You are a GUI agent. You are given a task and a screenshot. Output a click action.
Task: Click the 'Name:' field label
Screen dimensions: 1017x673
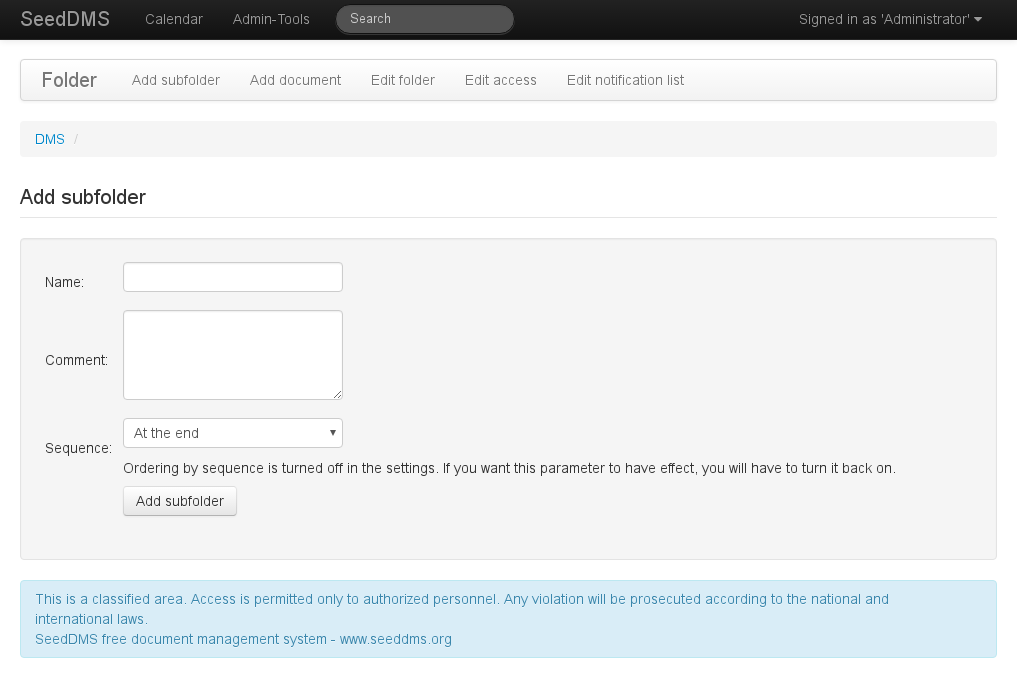click(x=64, y=282)
